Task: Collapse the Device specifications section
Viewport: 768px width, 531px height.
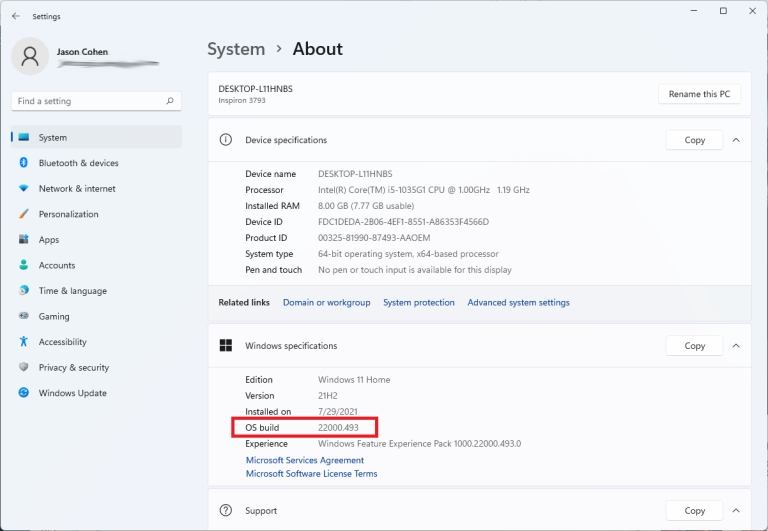Action: coord(736,140)
